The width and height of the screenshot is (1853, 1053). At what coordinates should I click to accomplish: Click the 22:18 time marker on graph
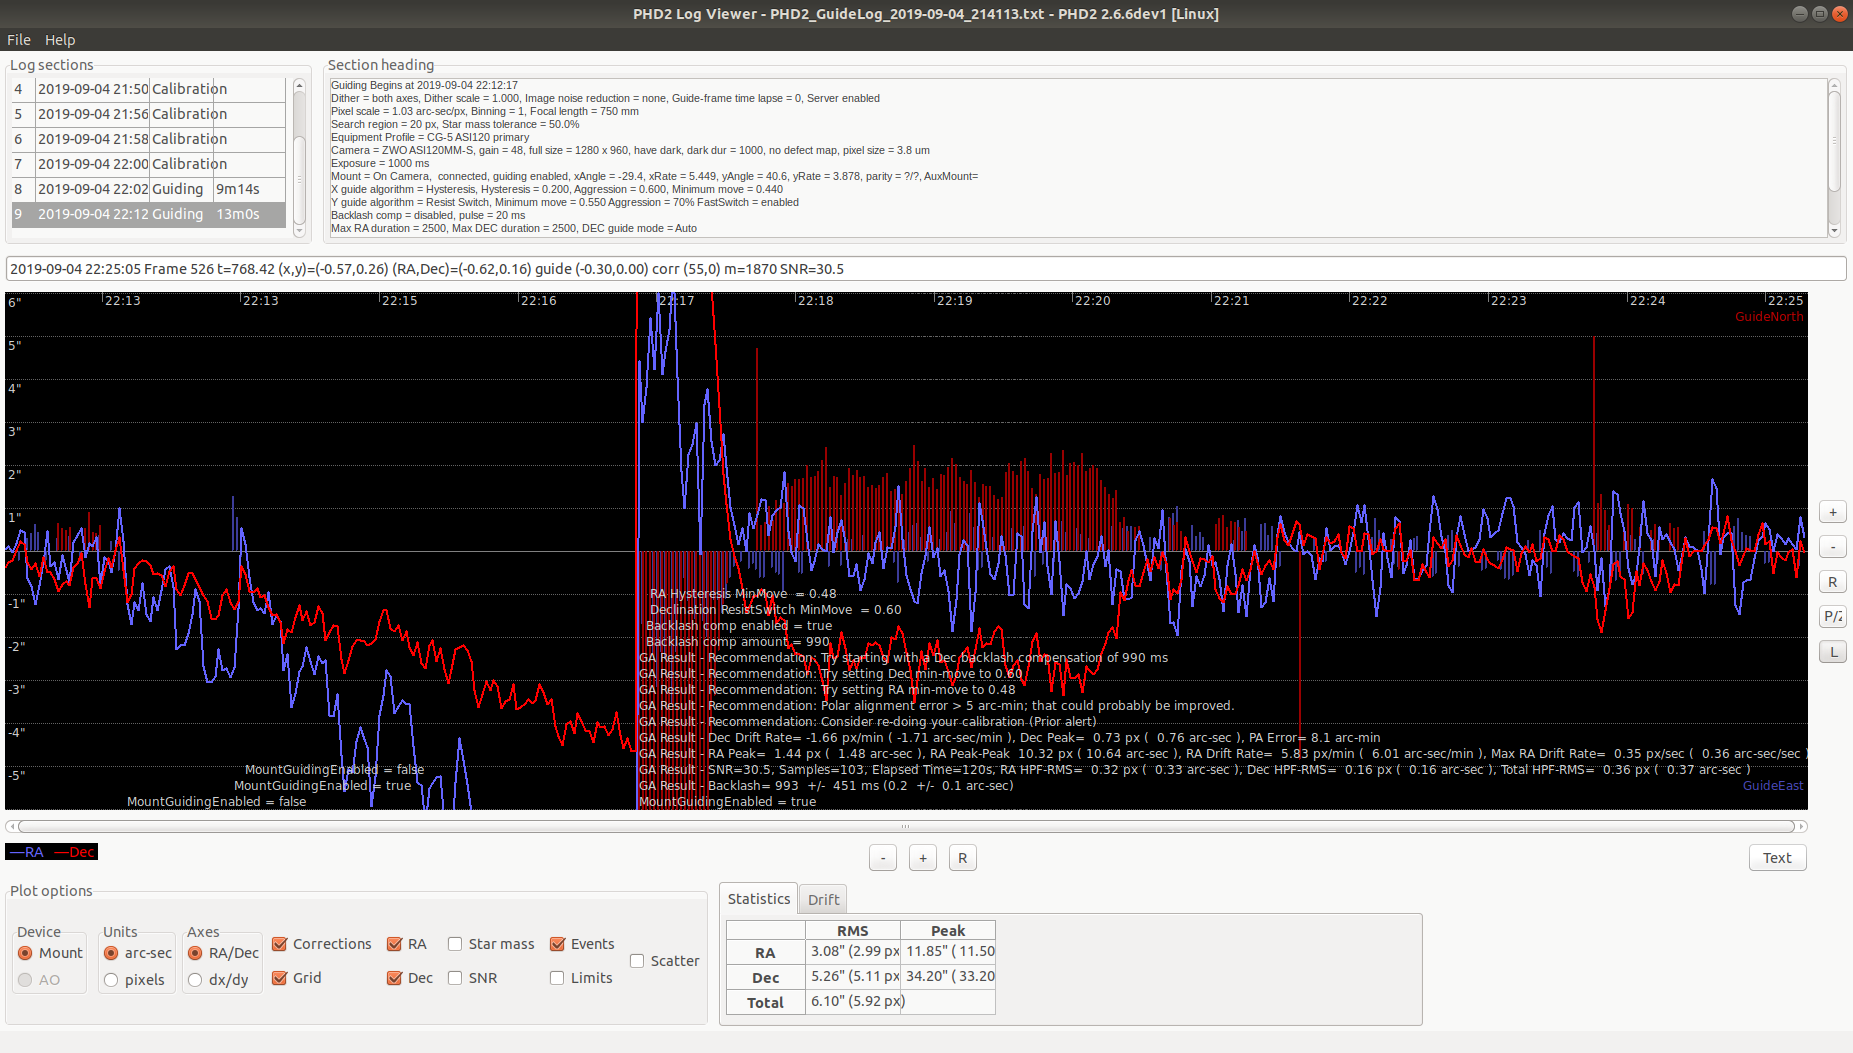point(816,301)
